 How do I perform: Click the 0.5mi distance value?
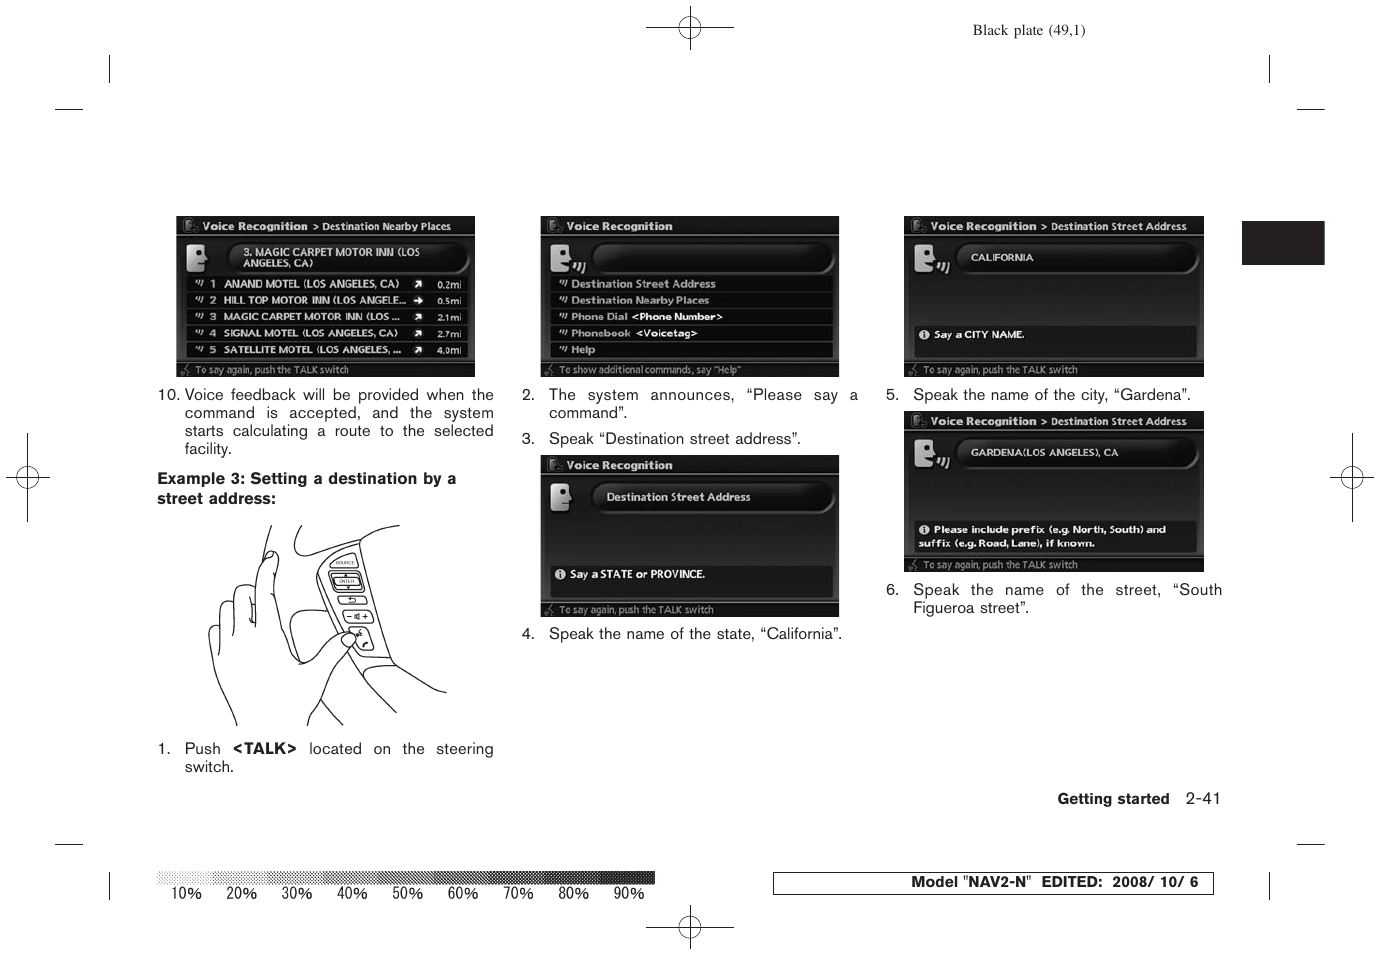click(x=449, y=301)
